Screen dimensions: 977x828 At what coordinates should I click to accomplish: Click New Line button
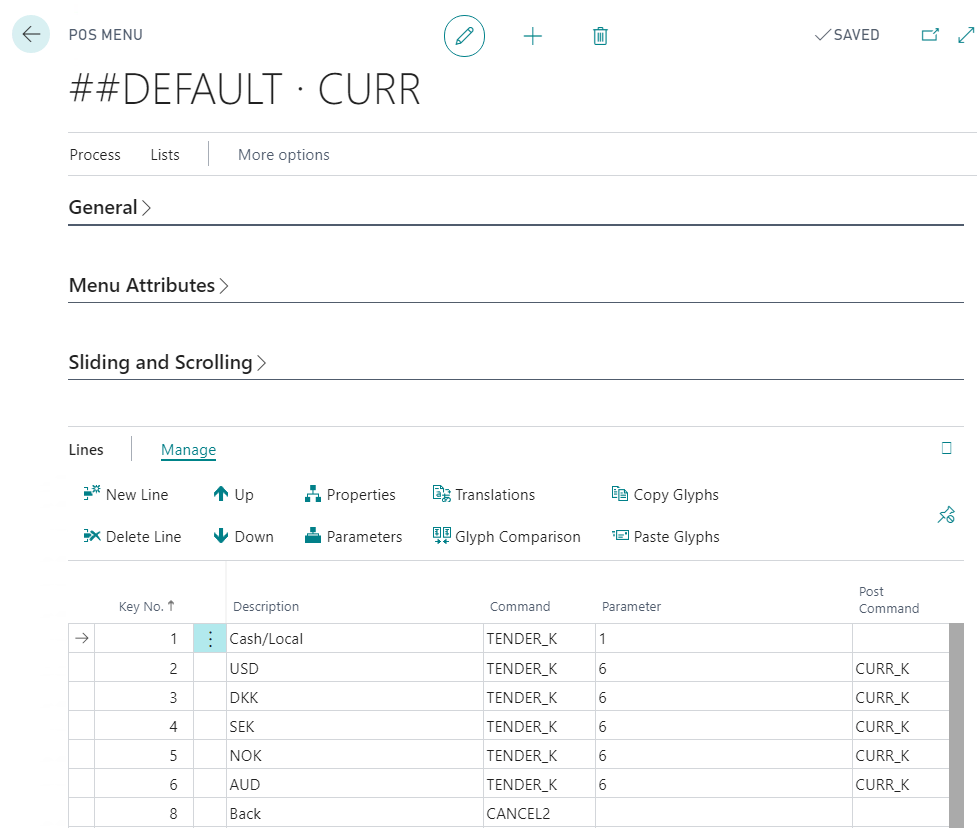126,495
